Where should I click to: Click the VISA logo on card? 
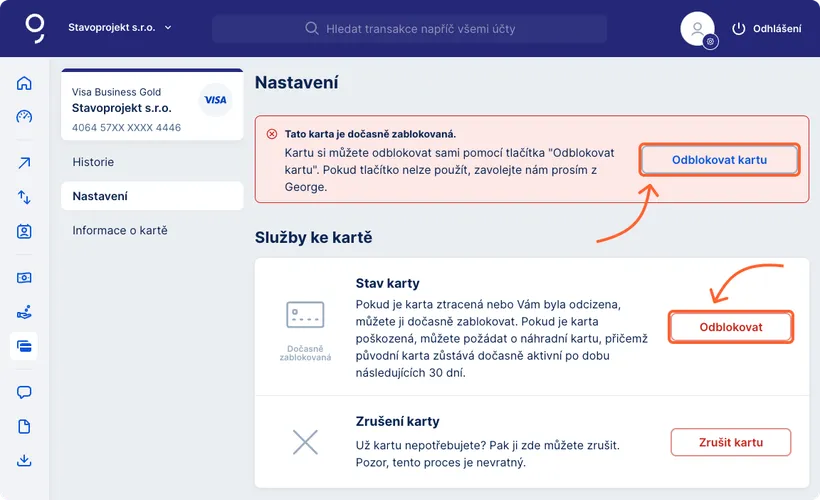tap(215, 100)
